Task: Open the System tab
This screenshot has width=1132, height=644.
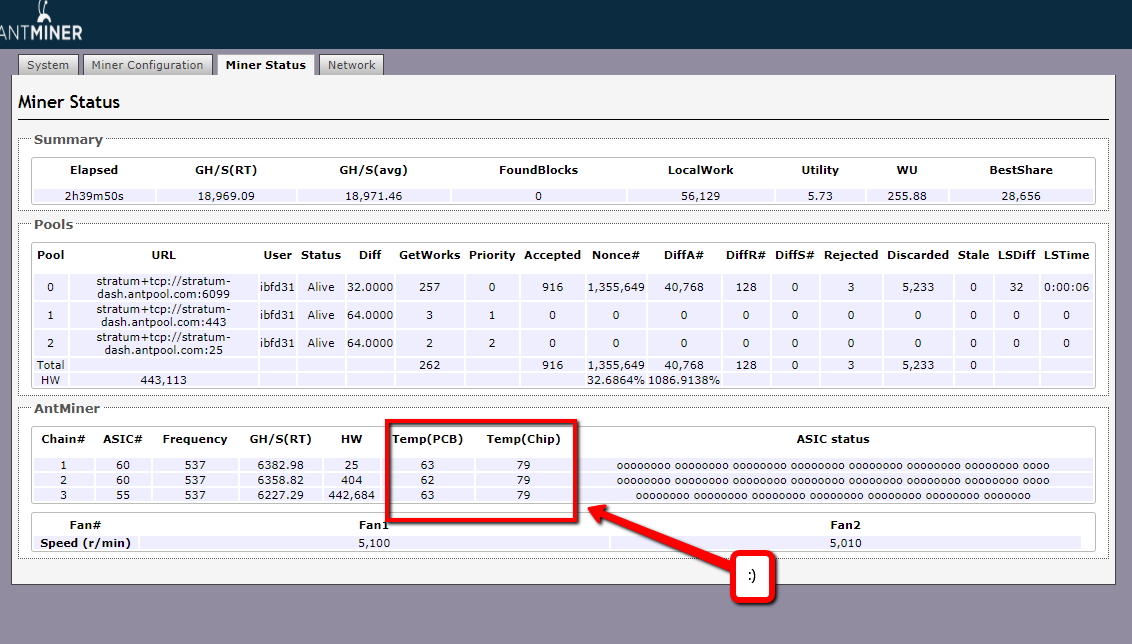Action: 48,65
